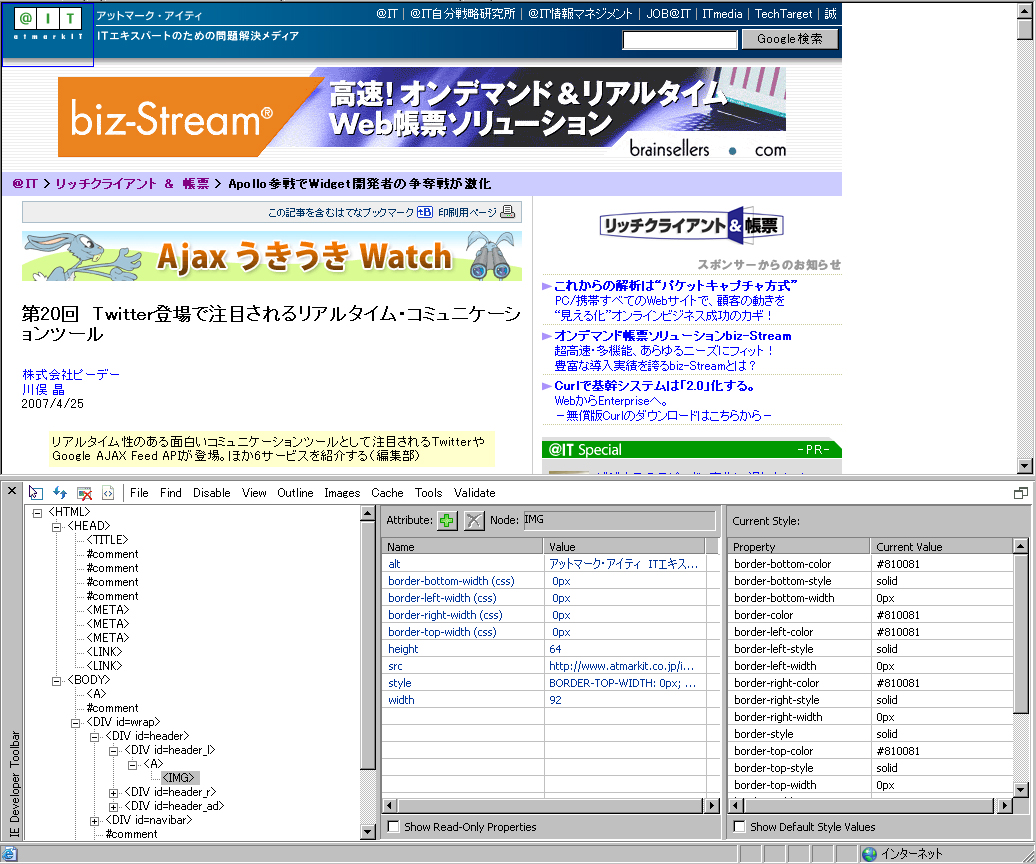Image resolution: width=1036 pixels, height=864 pixels.
Task: Close the IE Developer Toolbar panel
Action: [x=11, y=491]
